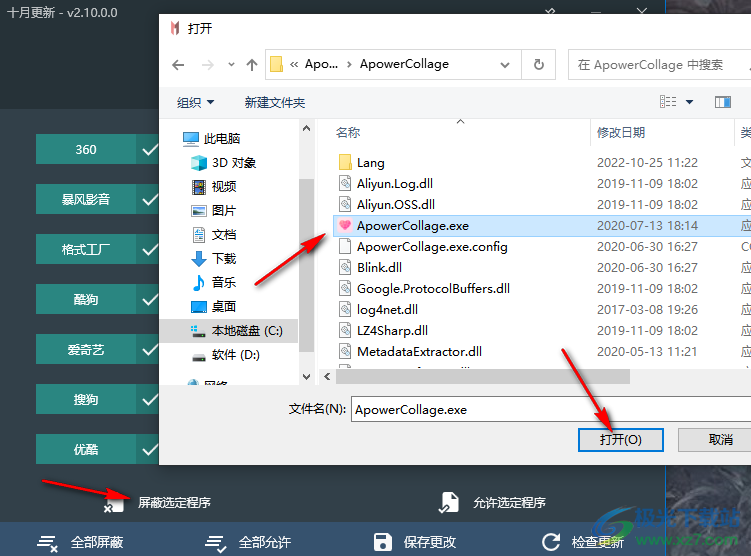Click the 全部屏蔽 block-all icon
The image size is (751, 556).
[48, 544]
